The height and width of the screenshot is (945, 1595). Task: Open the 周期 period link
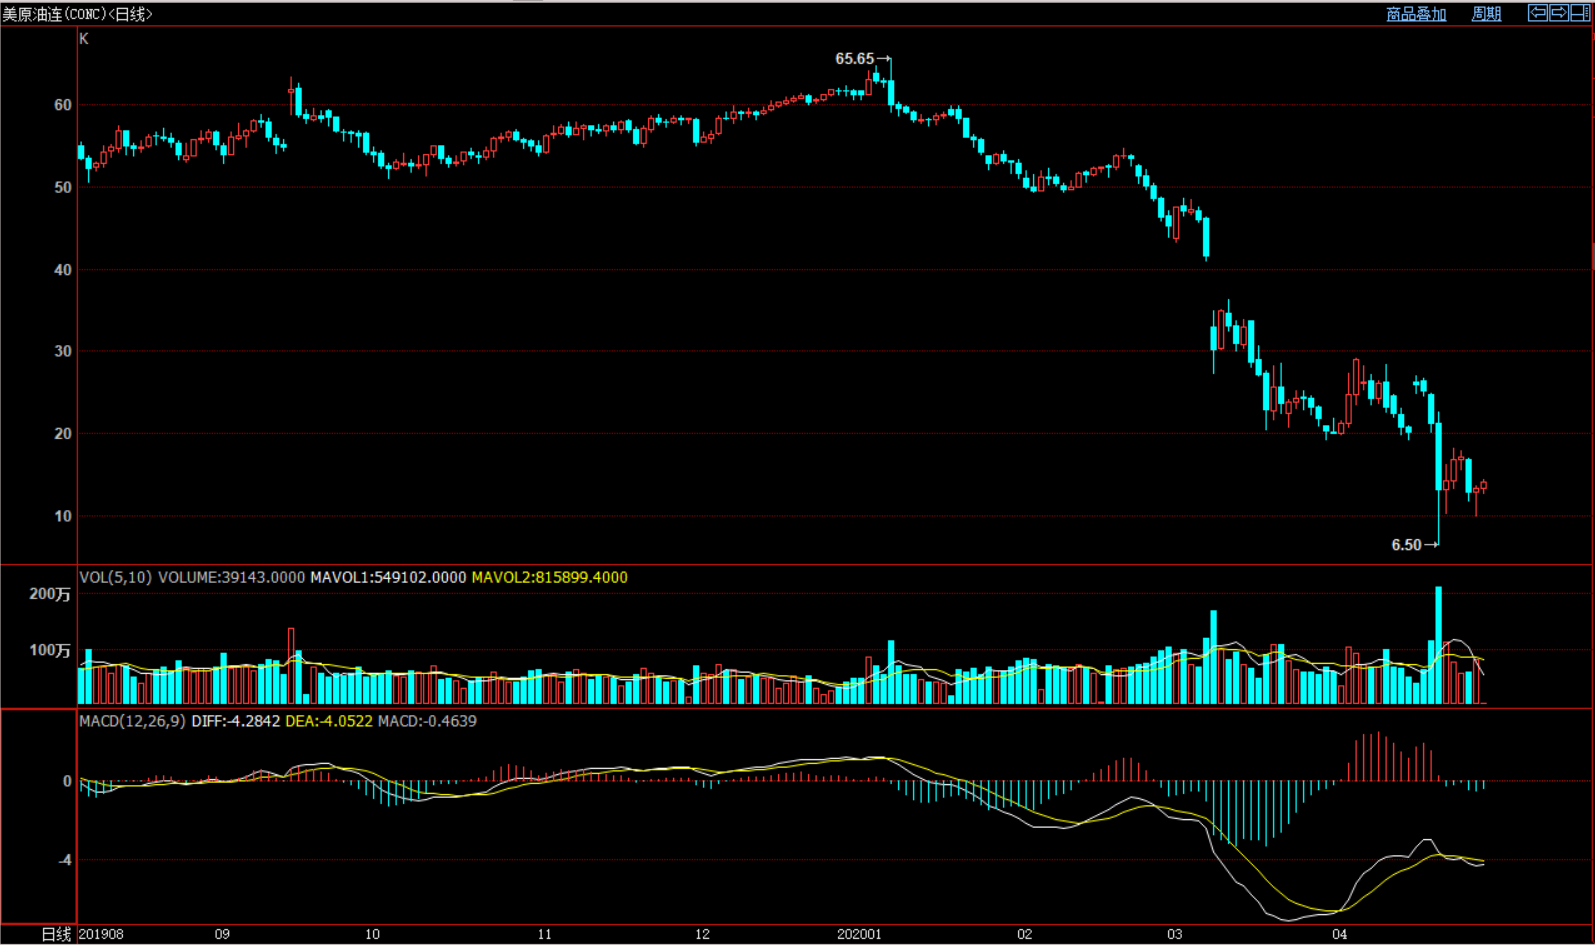pos(1487,14)
